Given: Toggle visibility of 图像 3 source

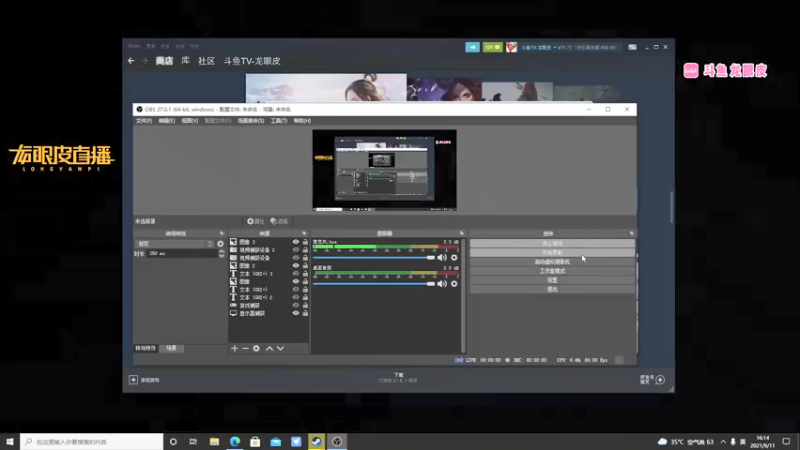Looking at the screenshot, I should pos(296,242).
